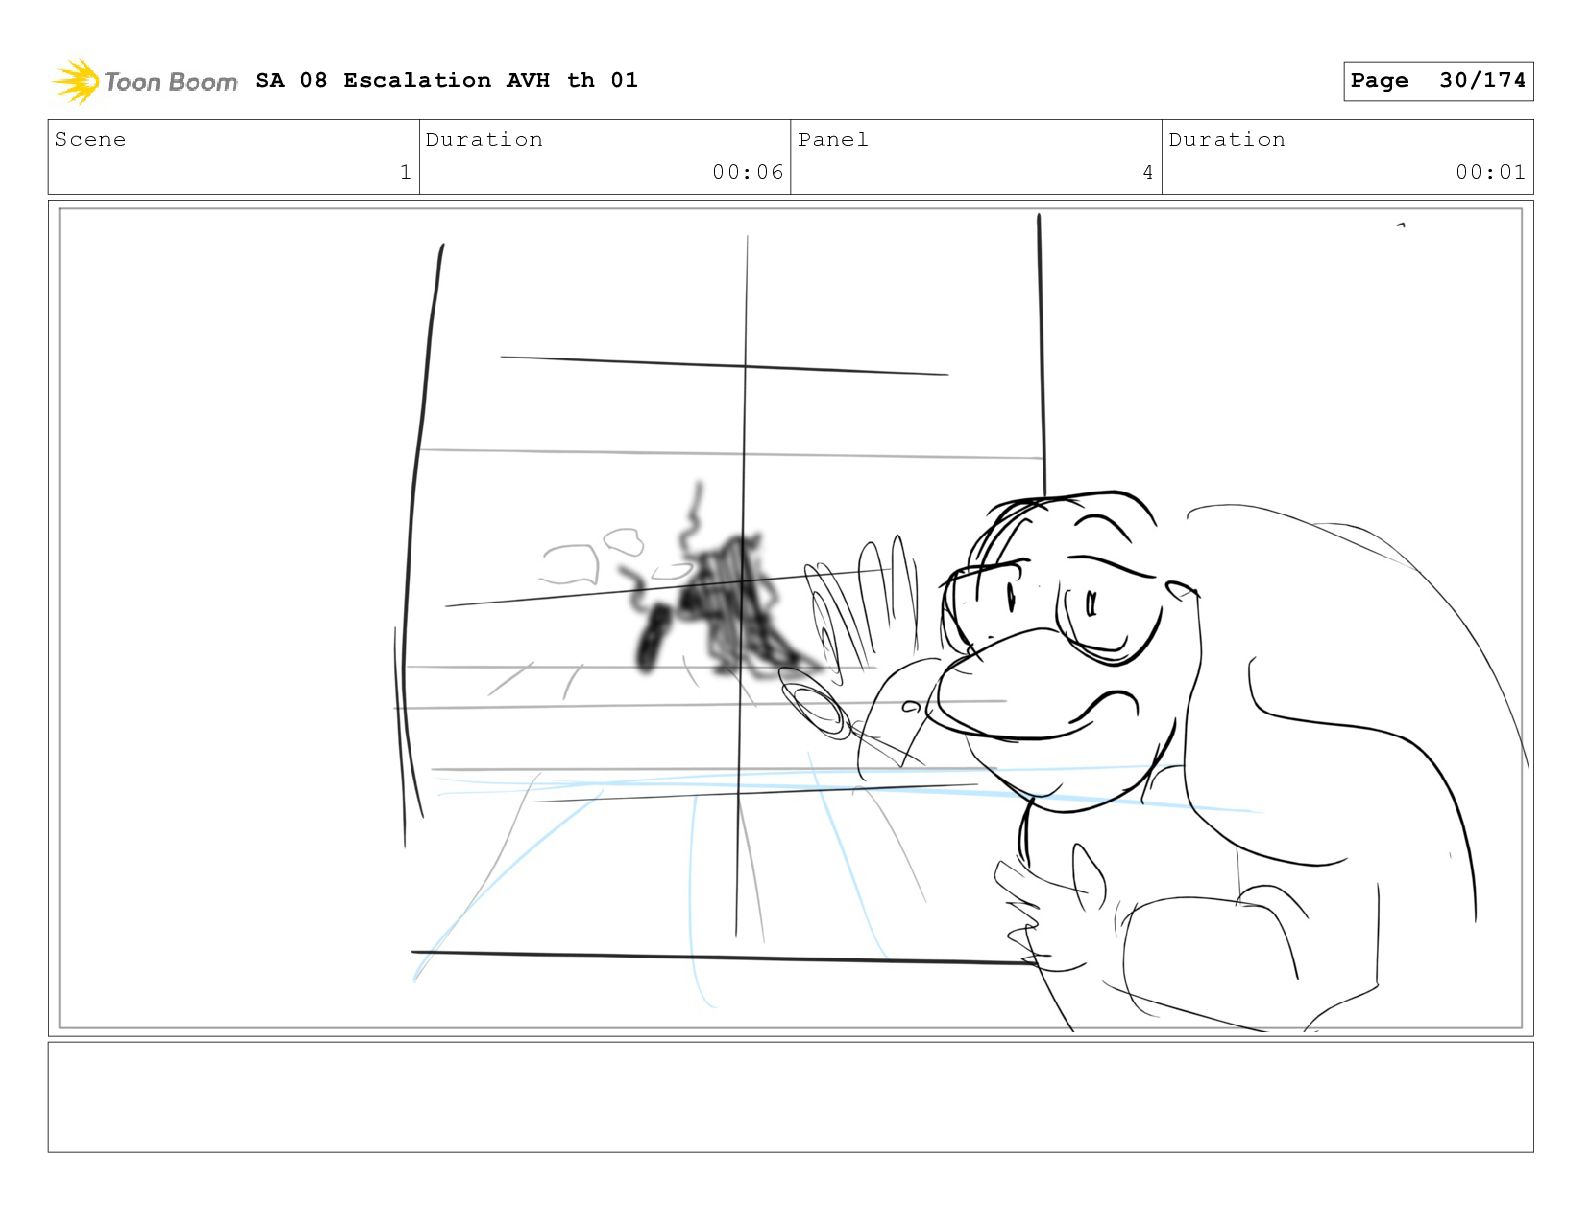Click the panel number '4' value
Screen dimensions: 1584x1224
pyautogui.click(x=1148, y=172)
